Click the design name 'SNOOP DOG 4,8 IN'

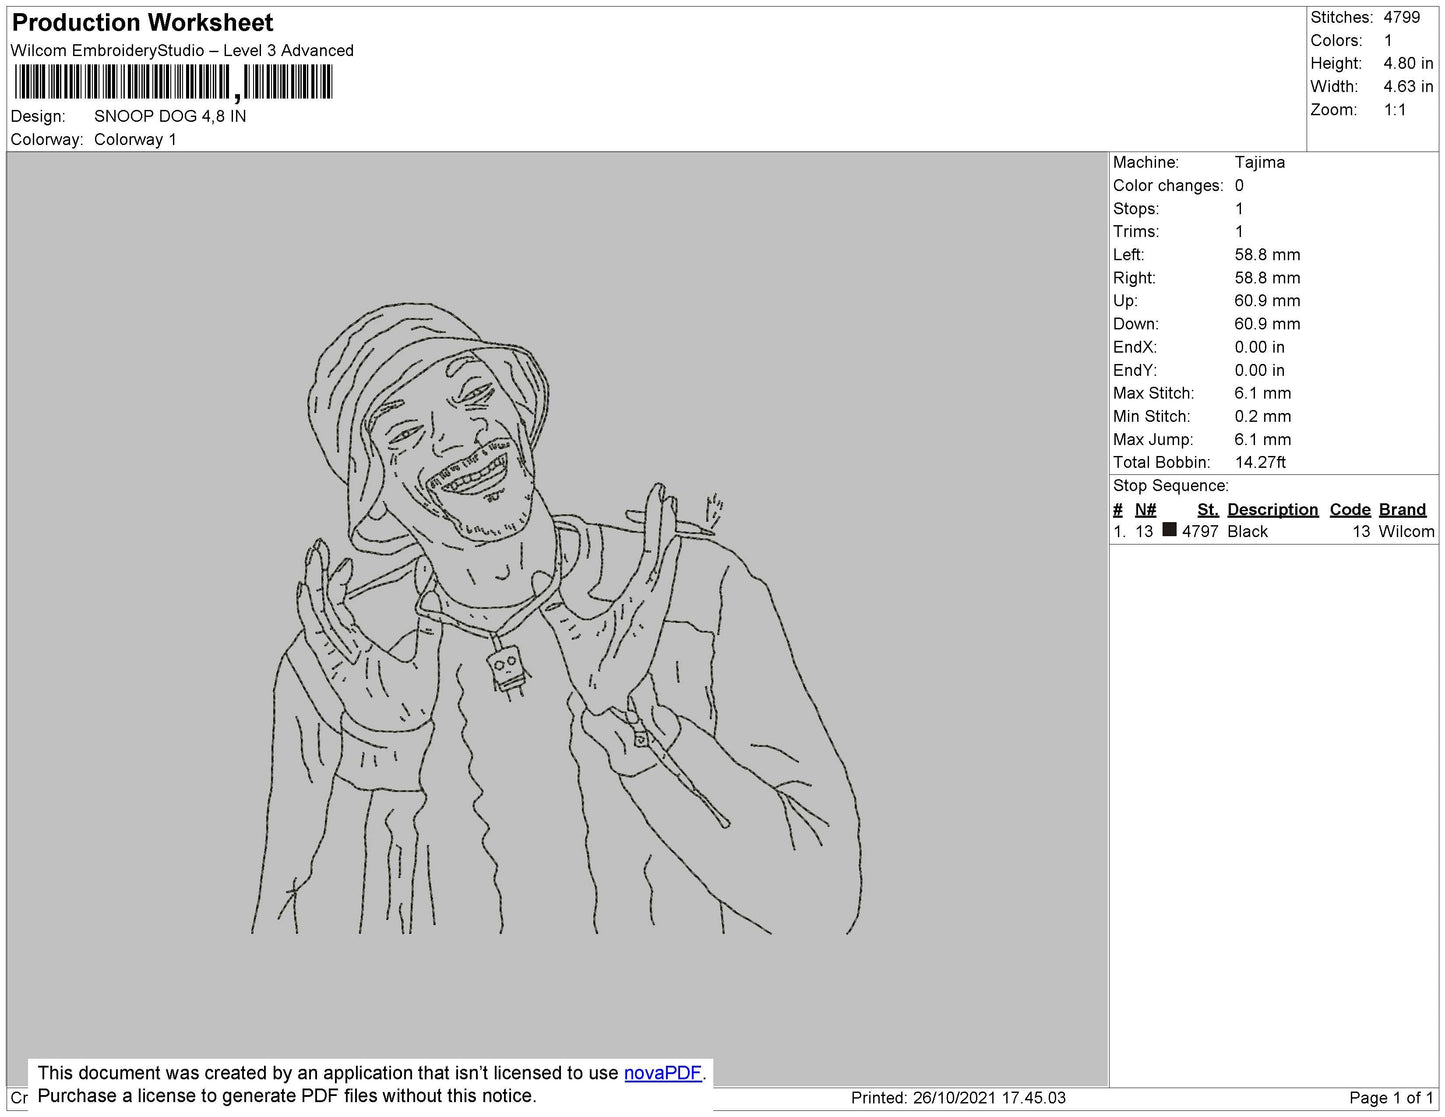tap(170, 116)
